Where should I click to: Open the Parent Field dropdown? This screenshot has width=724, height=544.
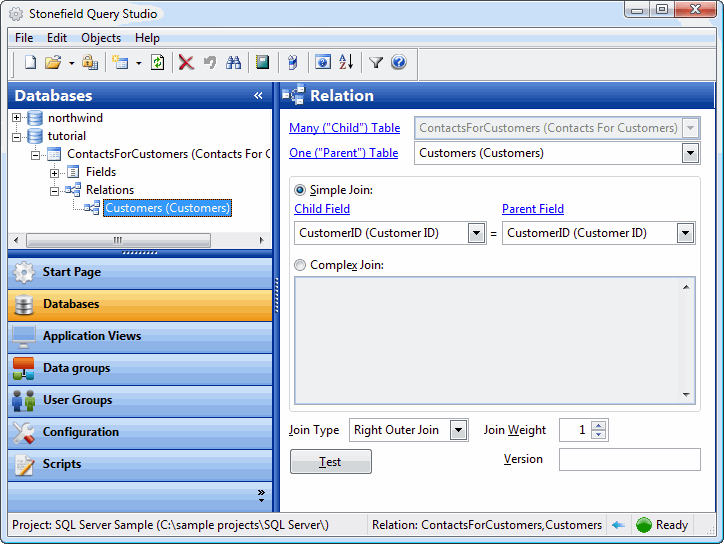point(685,233)
